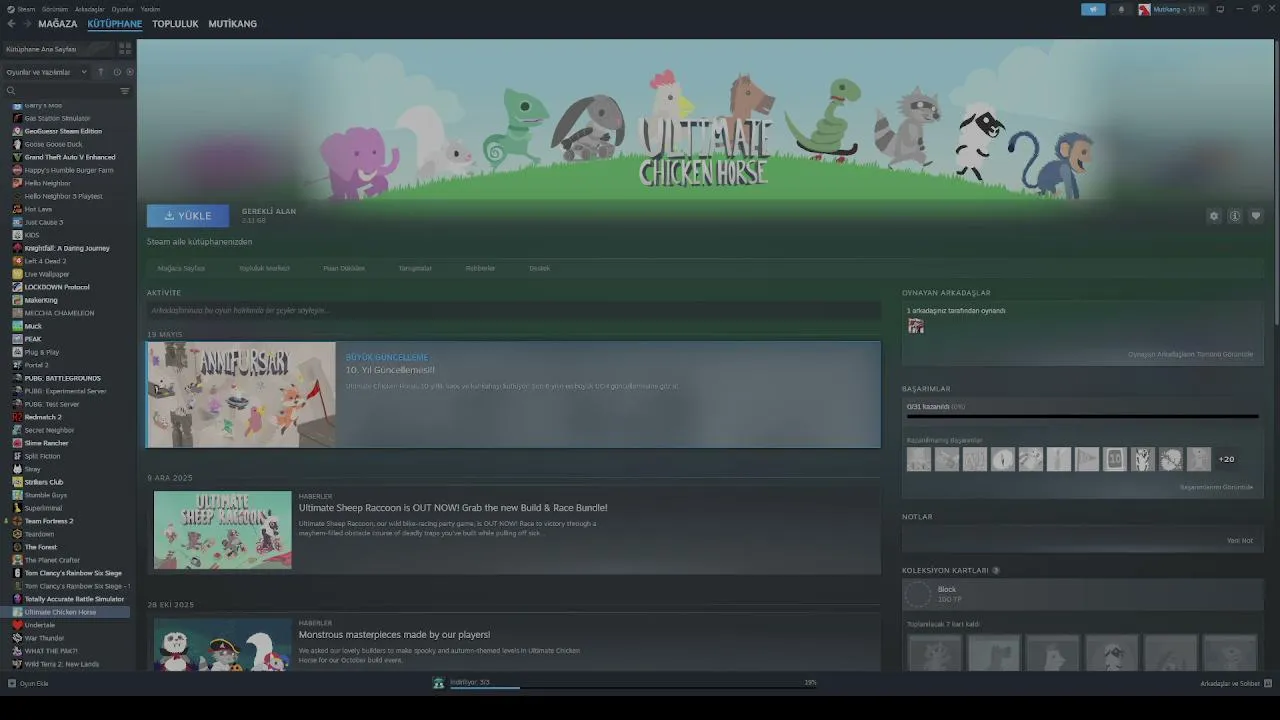
Task: Open the Mutikang account dropdown
Action: tap(1171, 9)
